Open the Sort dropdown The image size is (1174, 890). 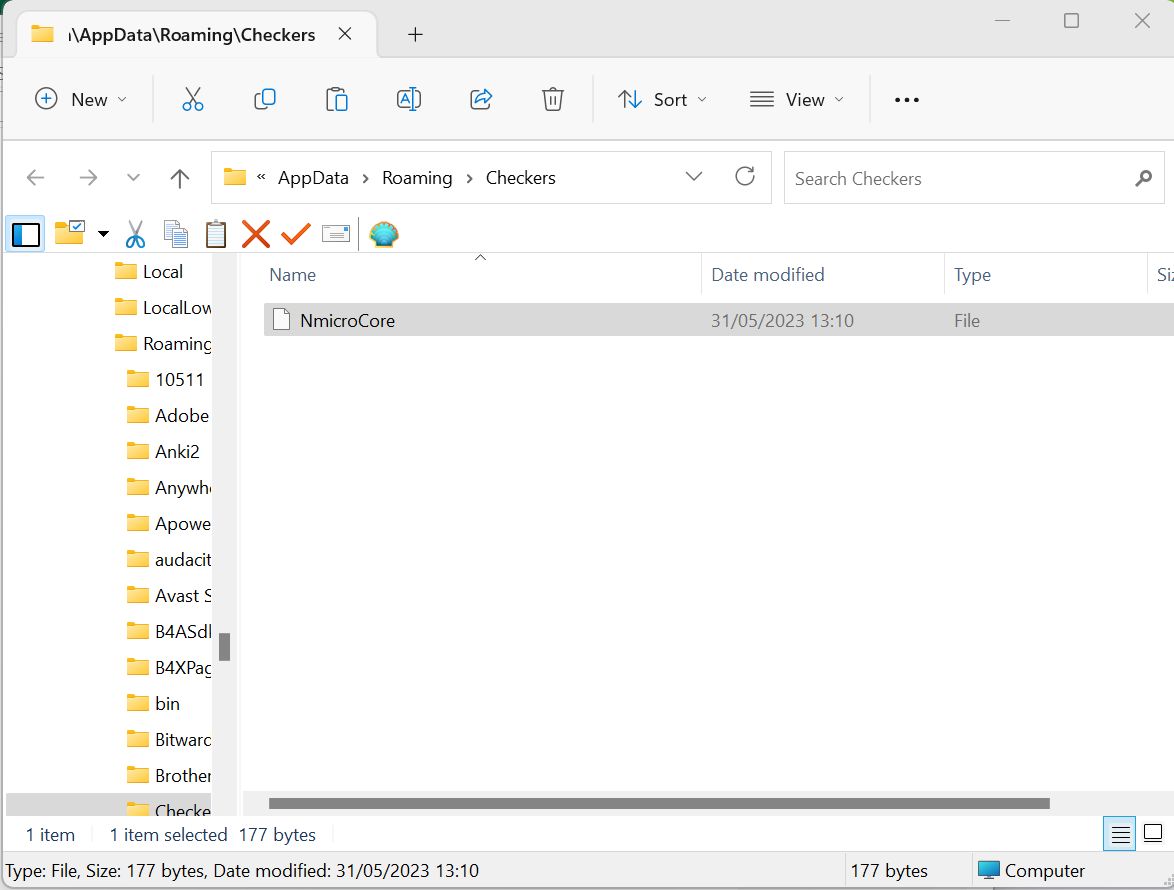662,100
